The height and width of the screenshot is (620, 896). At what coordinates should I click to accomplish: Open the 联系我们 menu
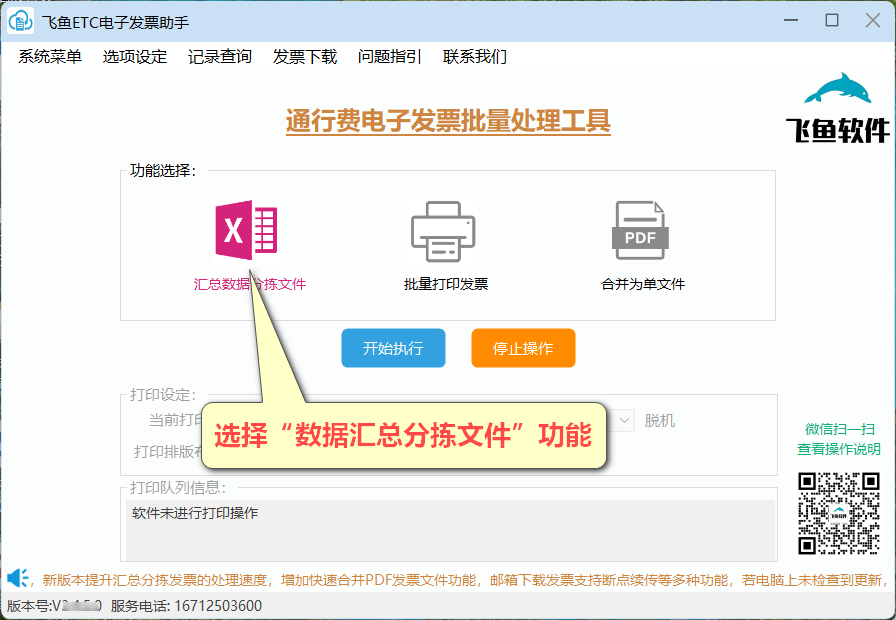(474, 57)
